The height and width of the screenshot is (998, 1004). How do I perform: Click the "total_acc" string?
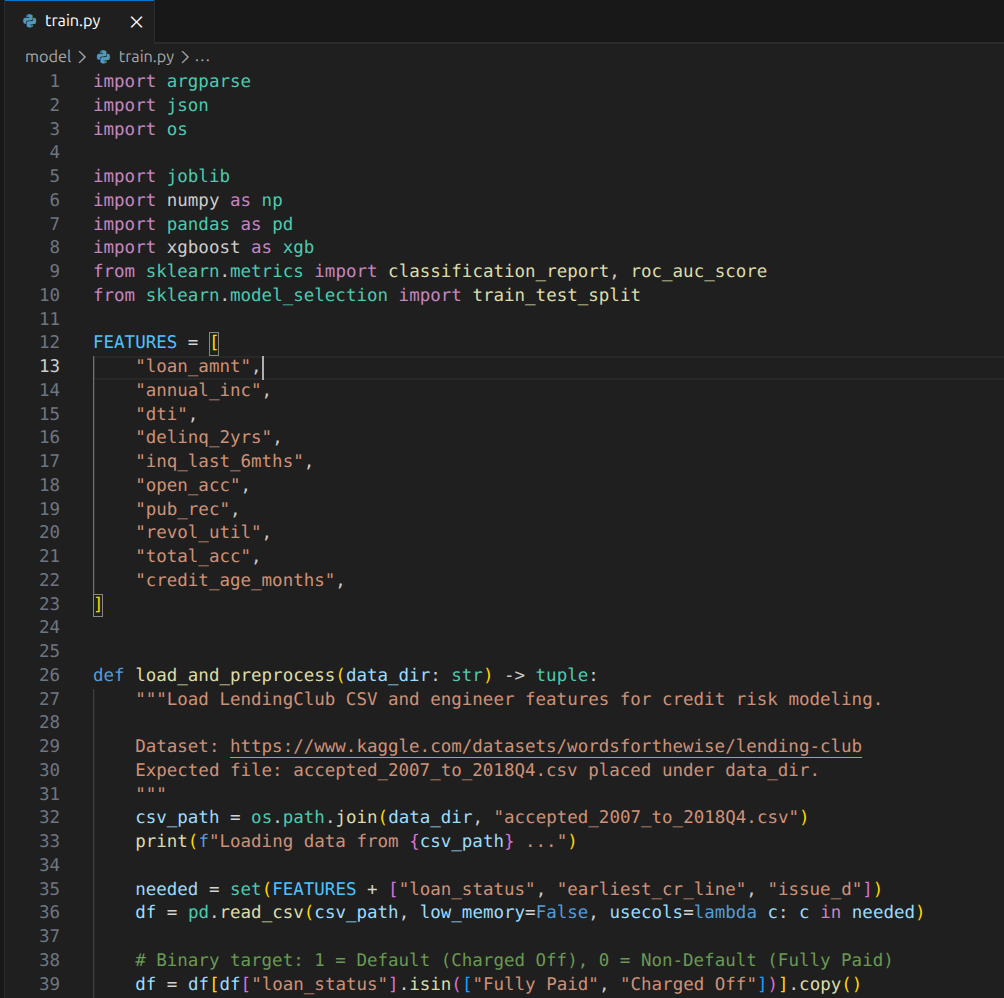193,556
